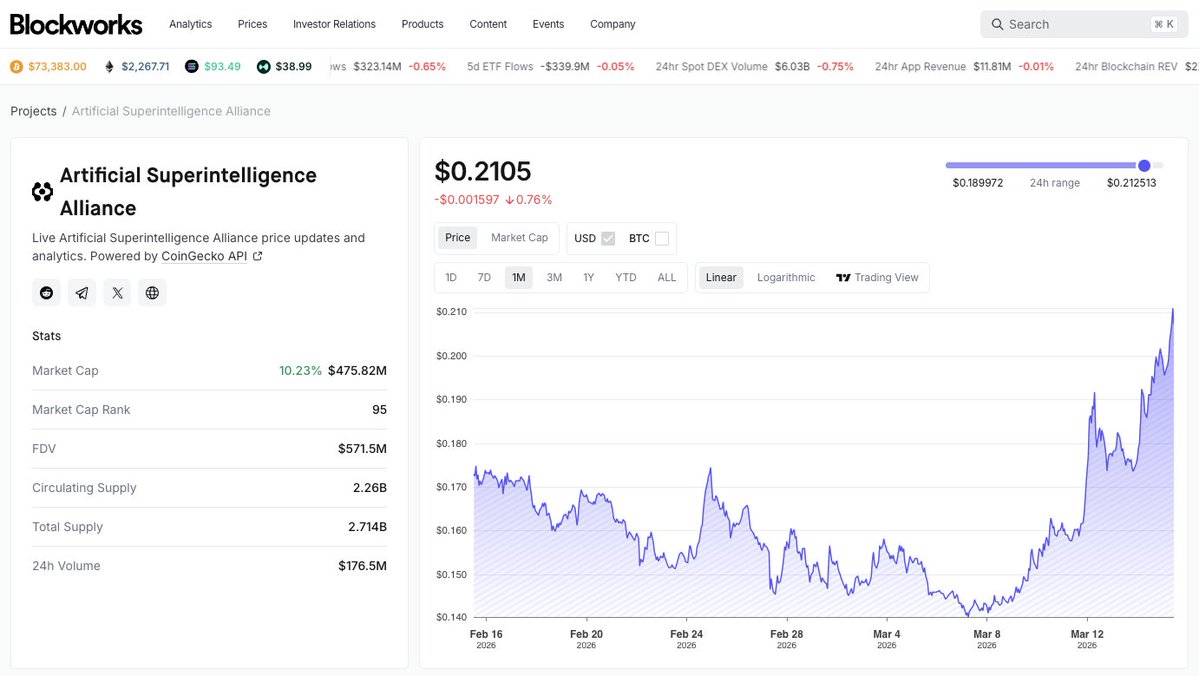
Task: Enable the USD currency checkbox
Action: tap(608, 239)
